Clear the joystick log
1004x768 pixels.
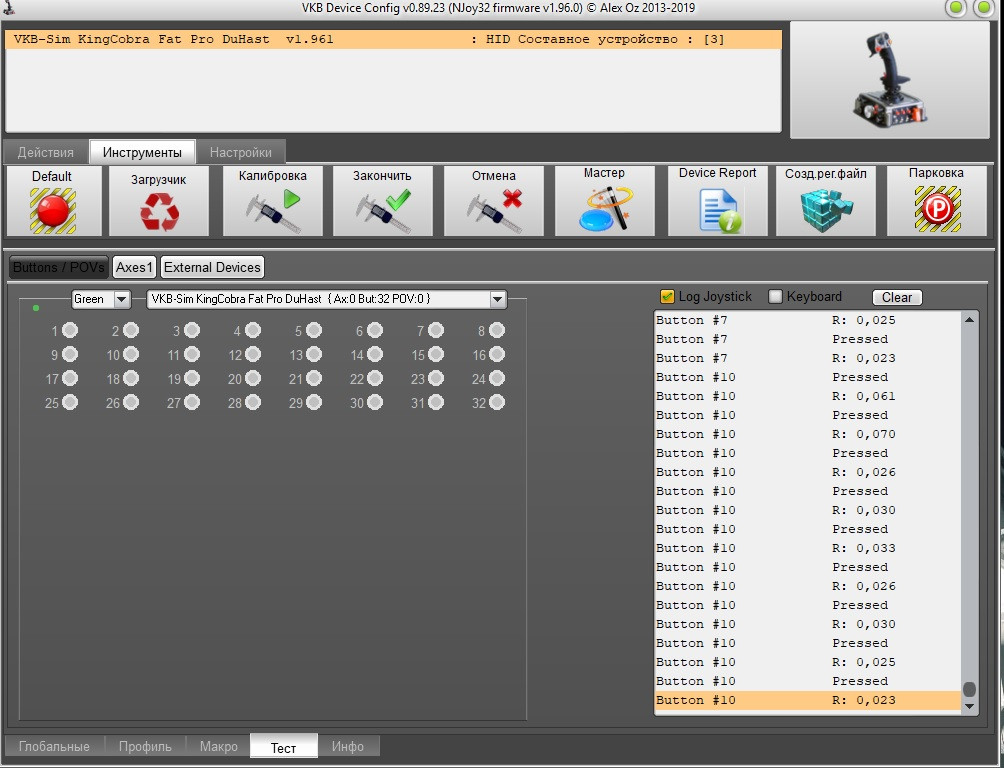coord(897,297)
